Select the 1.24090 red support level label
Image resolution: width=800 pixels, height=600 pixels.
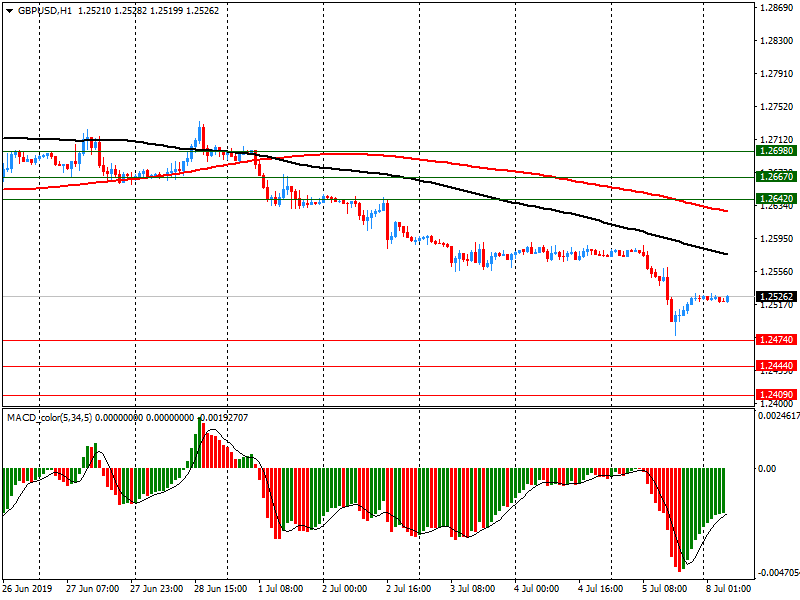tap(776, 395)
